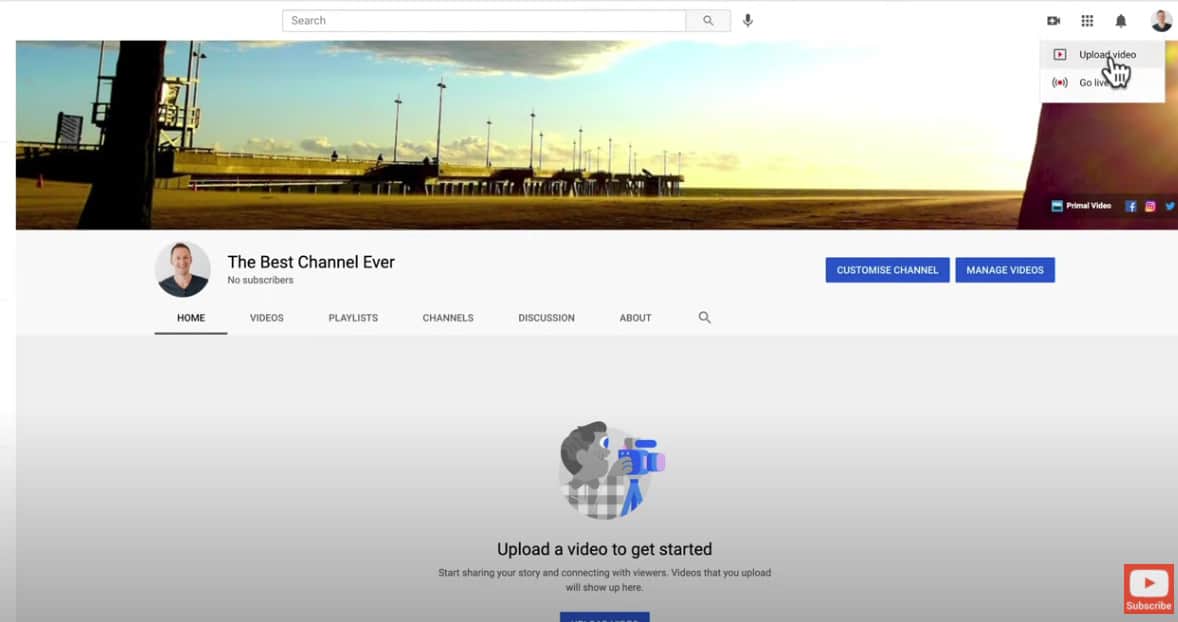This screenshot has height=622, width=1178.
Task: Switch to the DISCUSSION tab
Action: pos(546,317)
